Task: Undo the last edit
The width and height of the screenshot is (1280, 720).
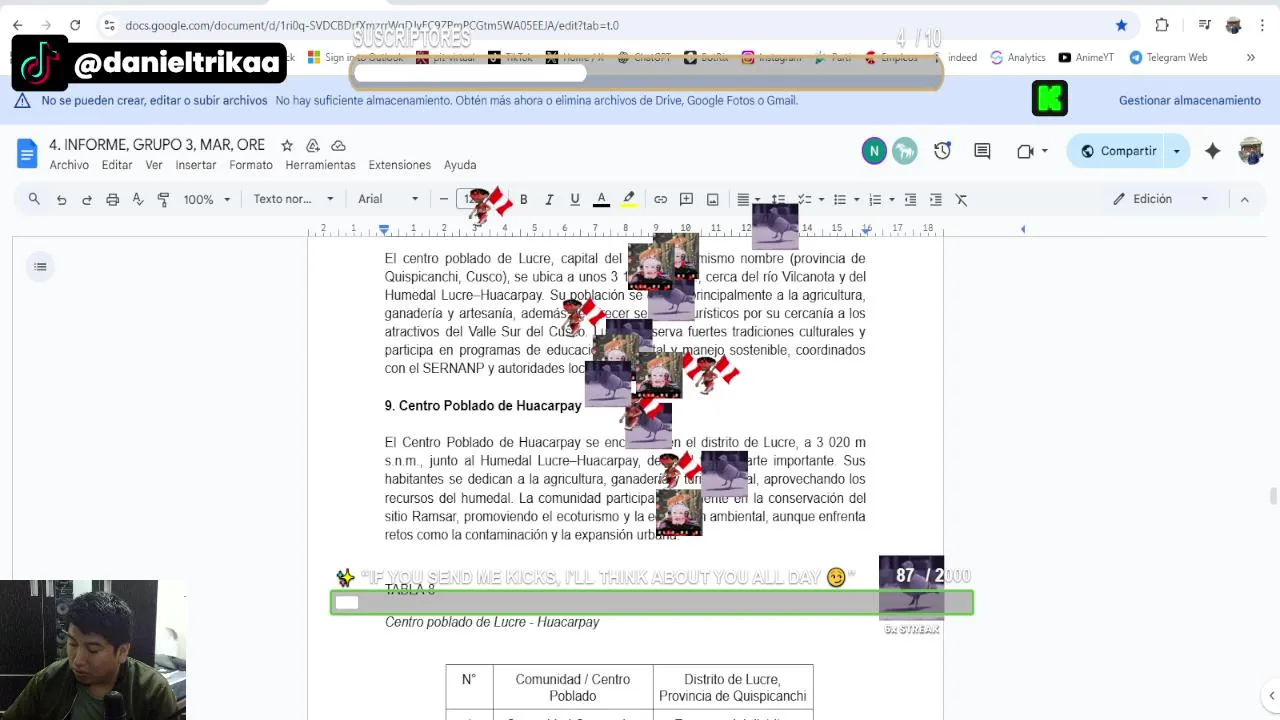Action: click(x=61, y=199)
